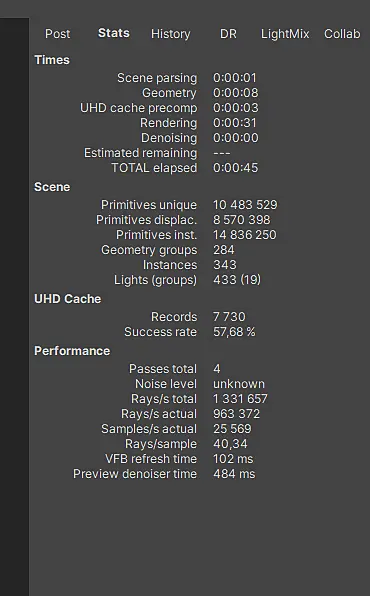Click the Times section heading
This screenshot has height=596, width=370.
52,60
